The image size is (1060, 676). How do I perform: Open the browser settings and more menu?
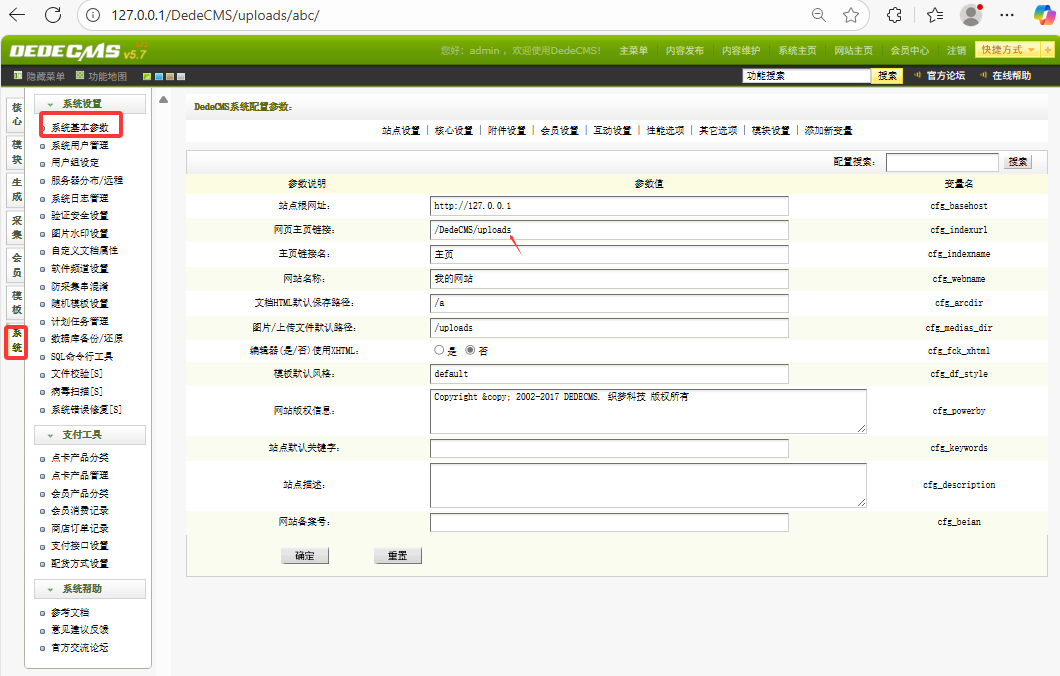[1007, 15]
